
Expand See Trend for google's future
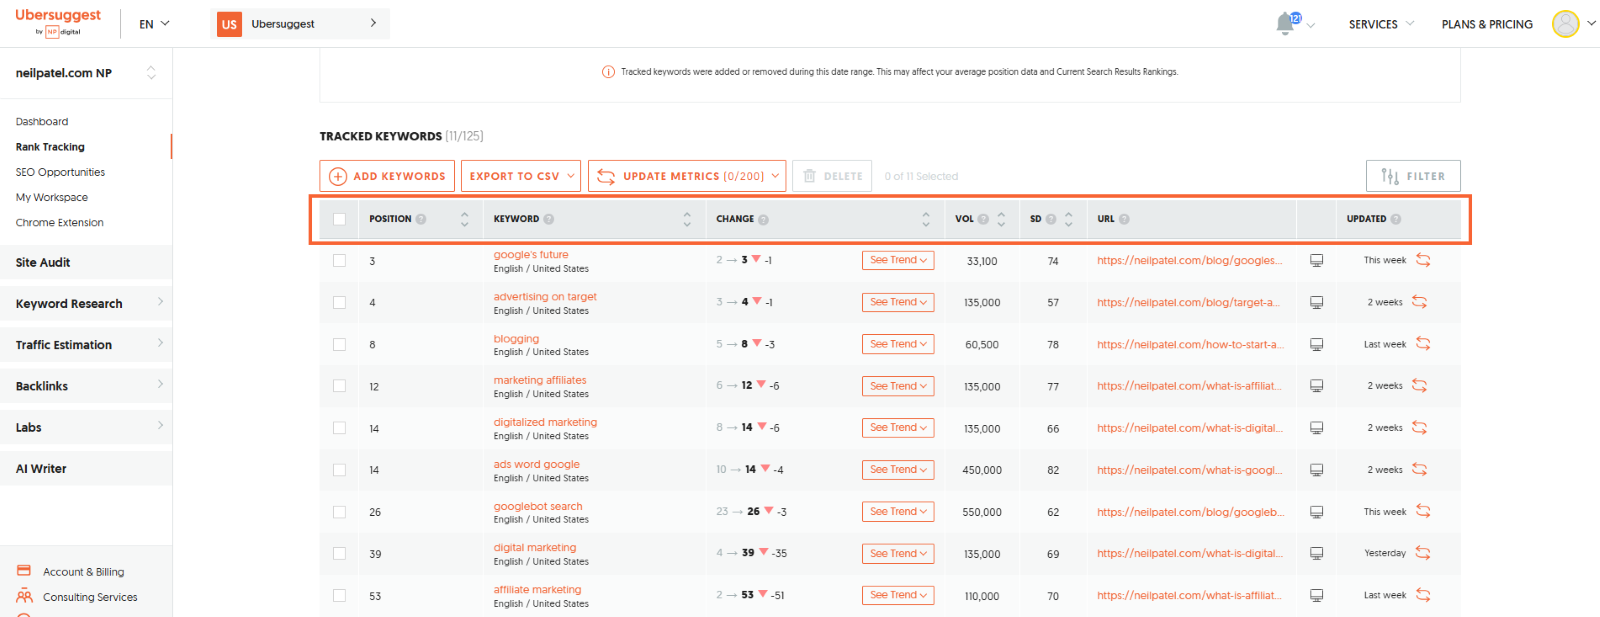pos(898,260)
